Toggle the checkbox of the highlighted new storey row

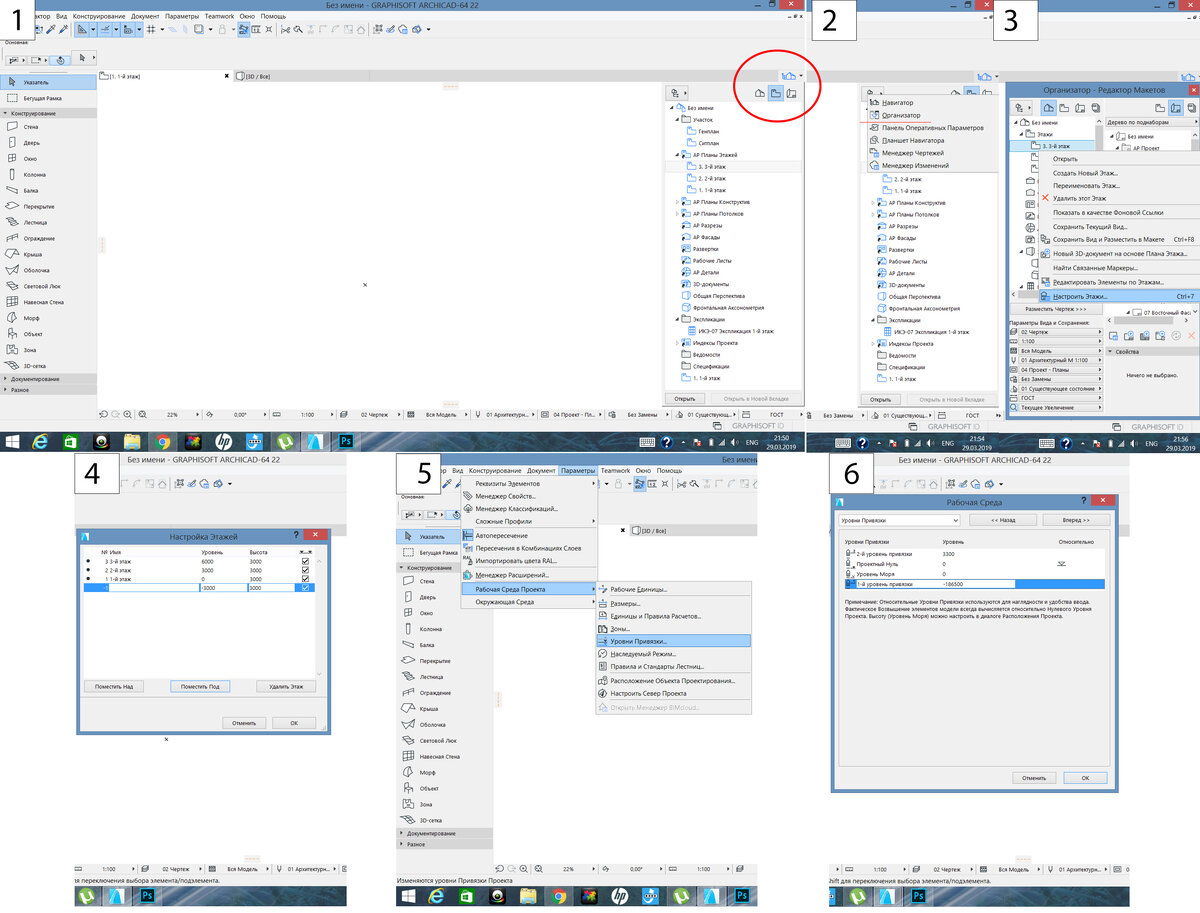click(305, 588)
